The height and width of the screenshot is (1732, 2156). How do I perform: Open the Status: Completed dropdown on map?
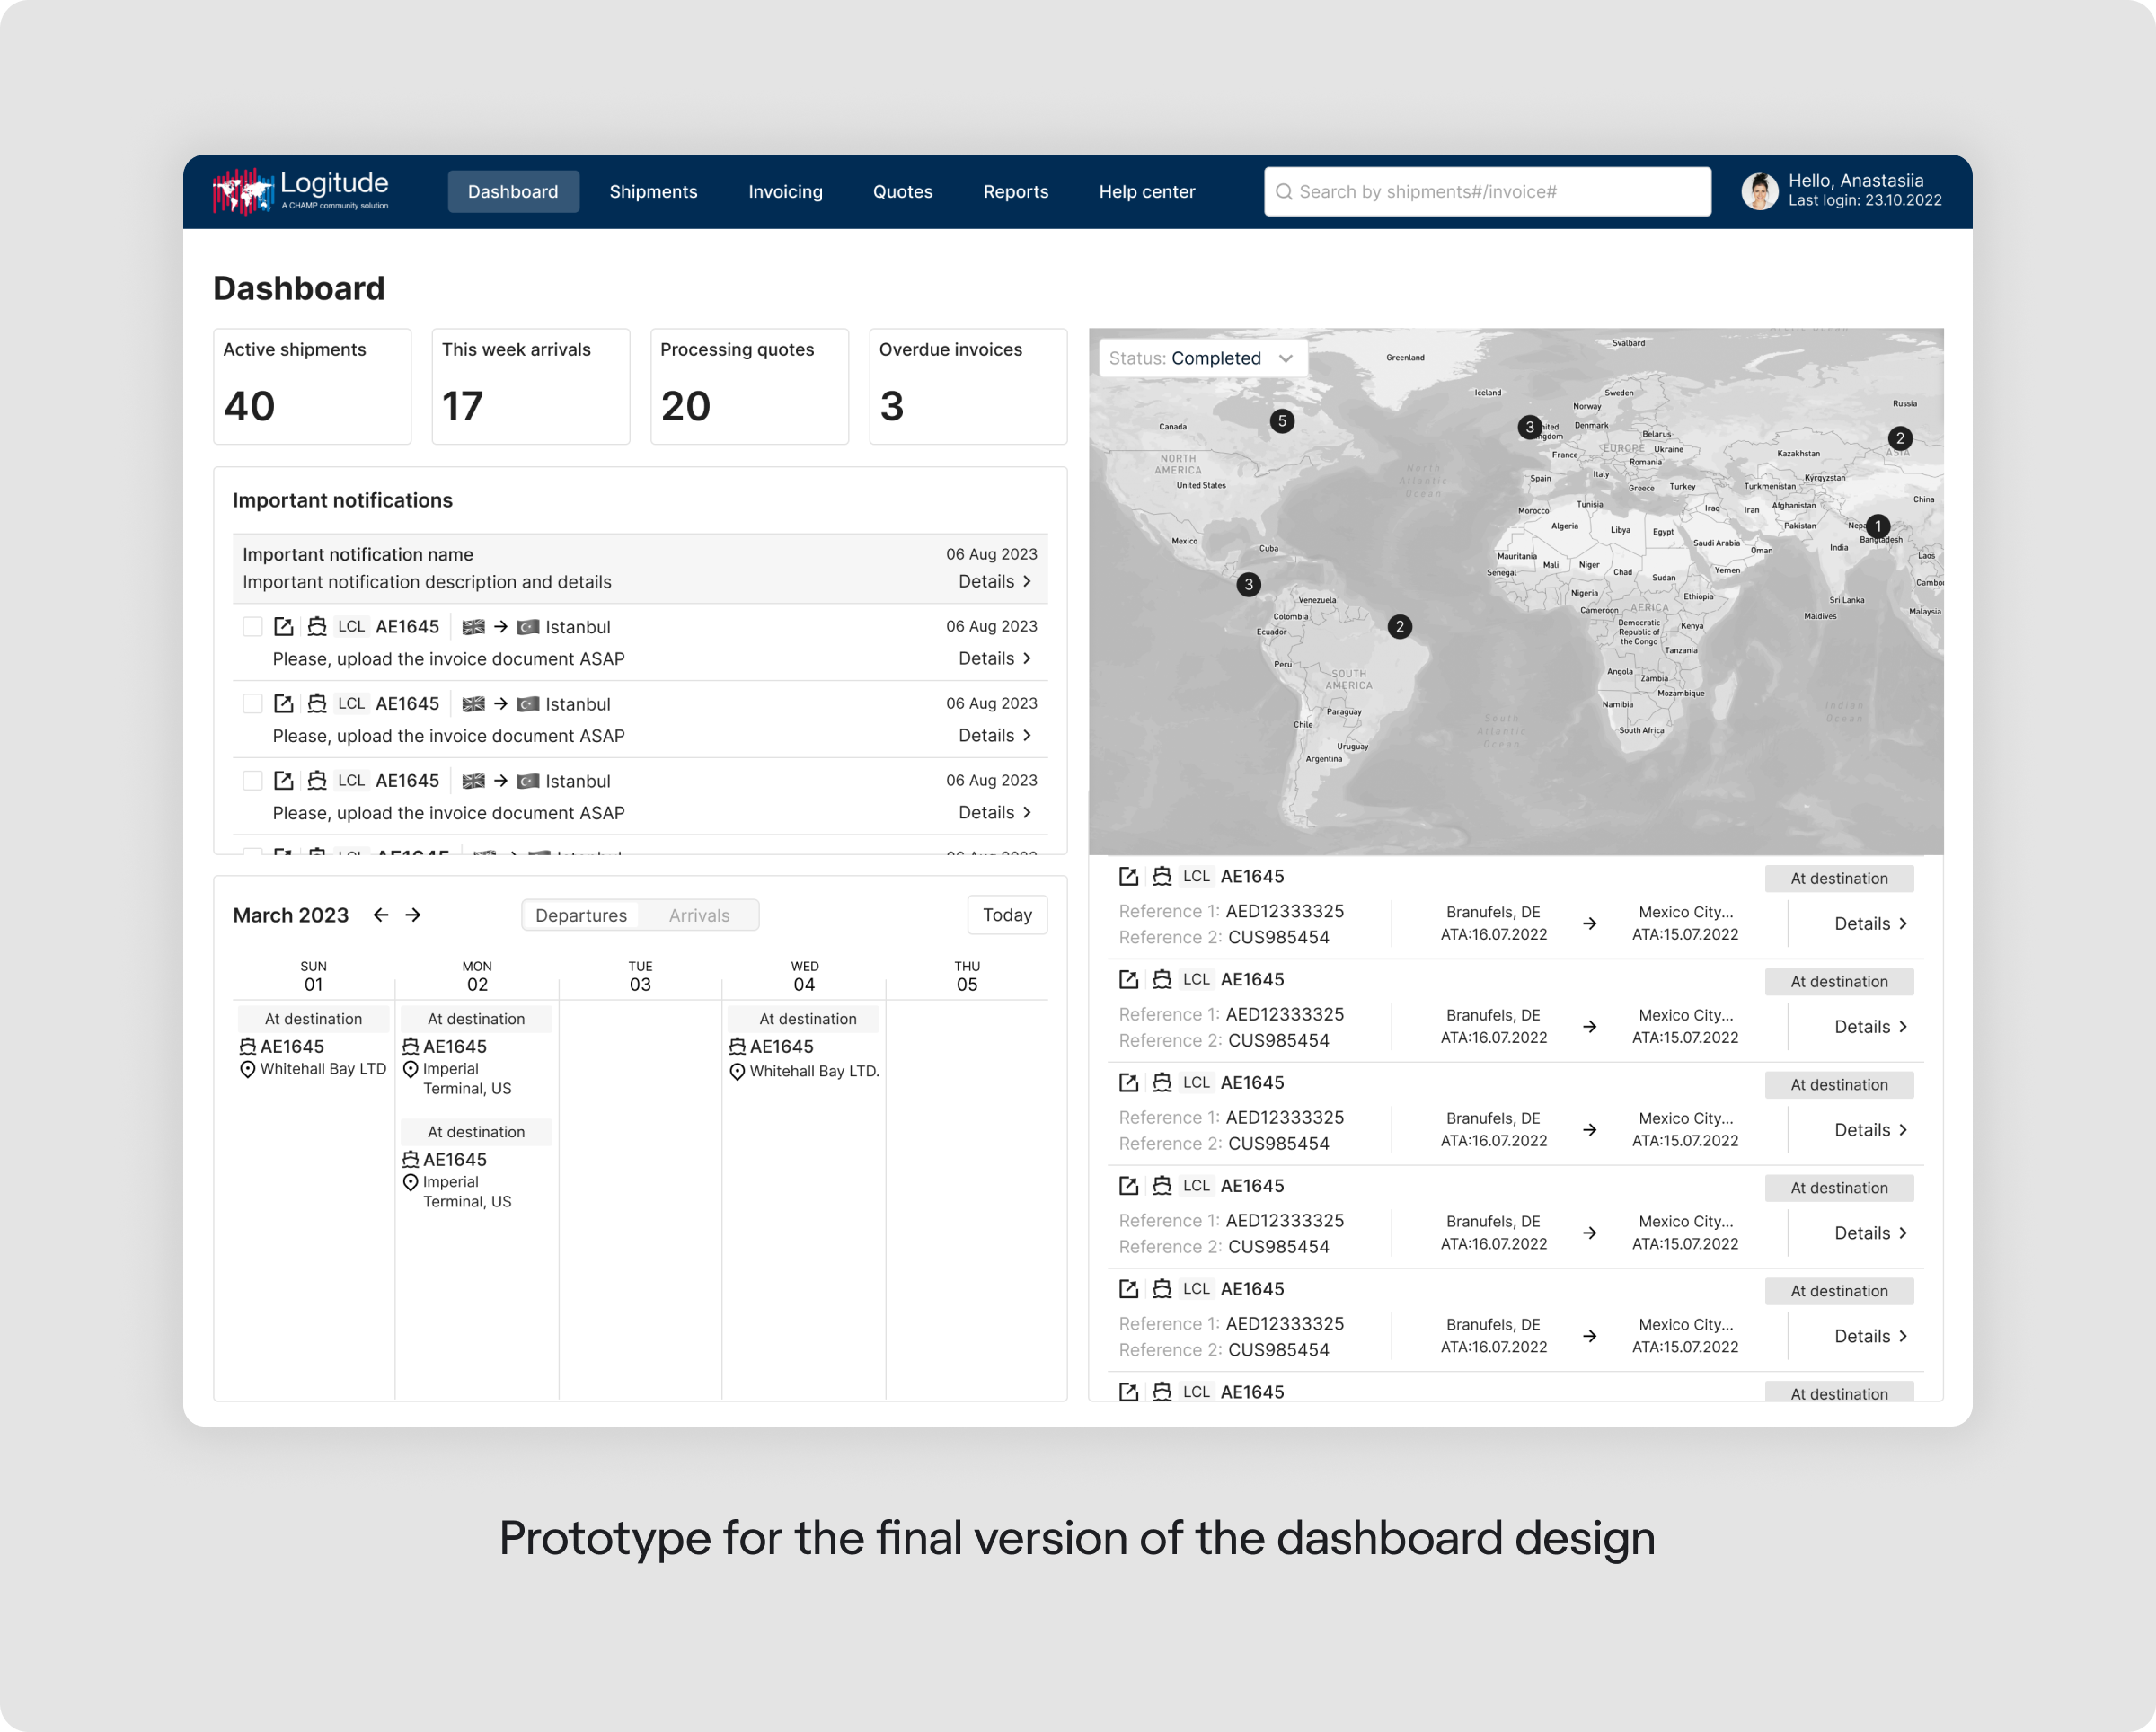[x=1202, y=358]
